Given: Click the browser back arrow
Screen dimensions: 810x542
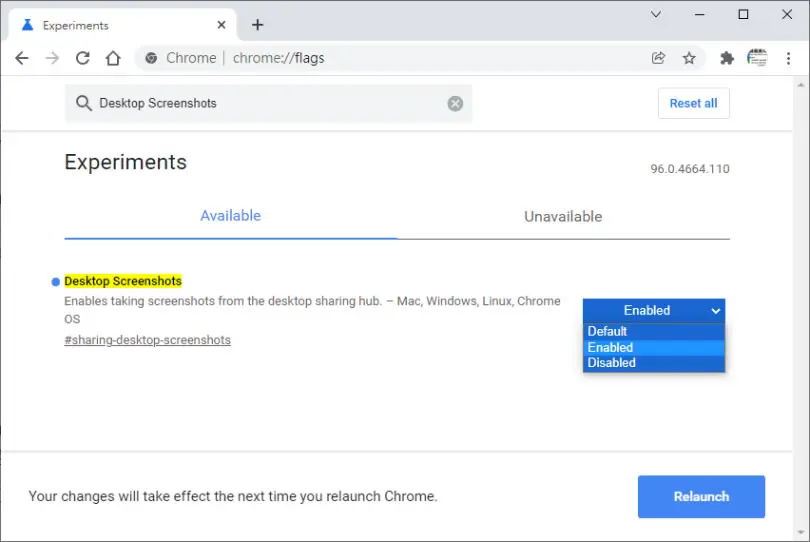Looking at the screenshot, I should 22,58.
